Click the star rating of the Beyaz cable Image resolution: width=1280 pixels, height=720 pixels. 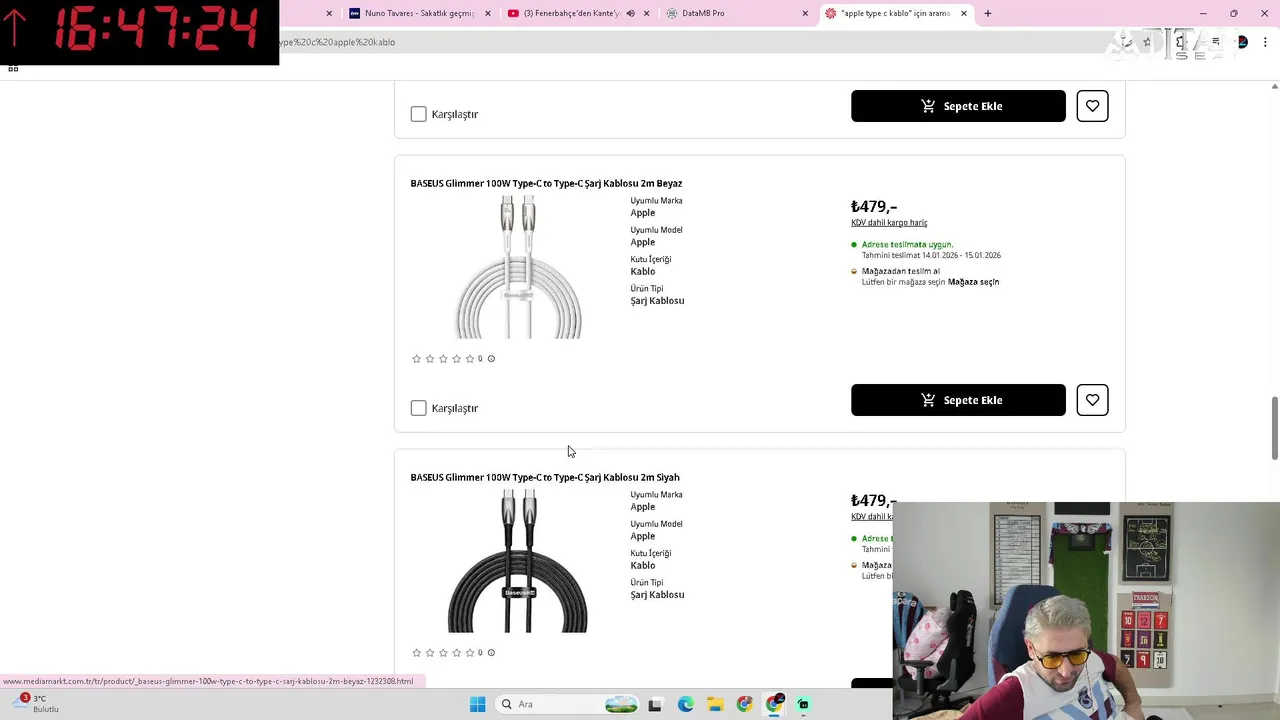[443, 359]
